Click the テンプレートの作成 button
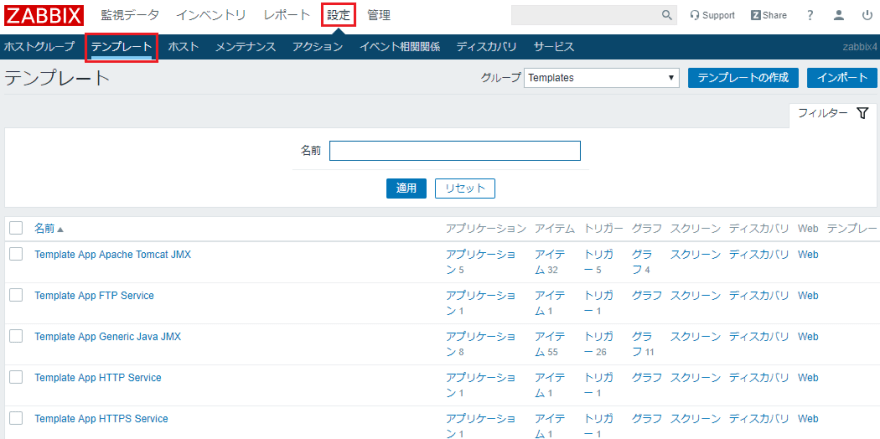This screenshot has height=439, width=880. point(743,78)
